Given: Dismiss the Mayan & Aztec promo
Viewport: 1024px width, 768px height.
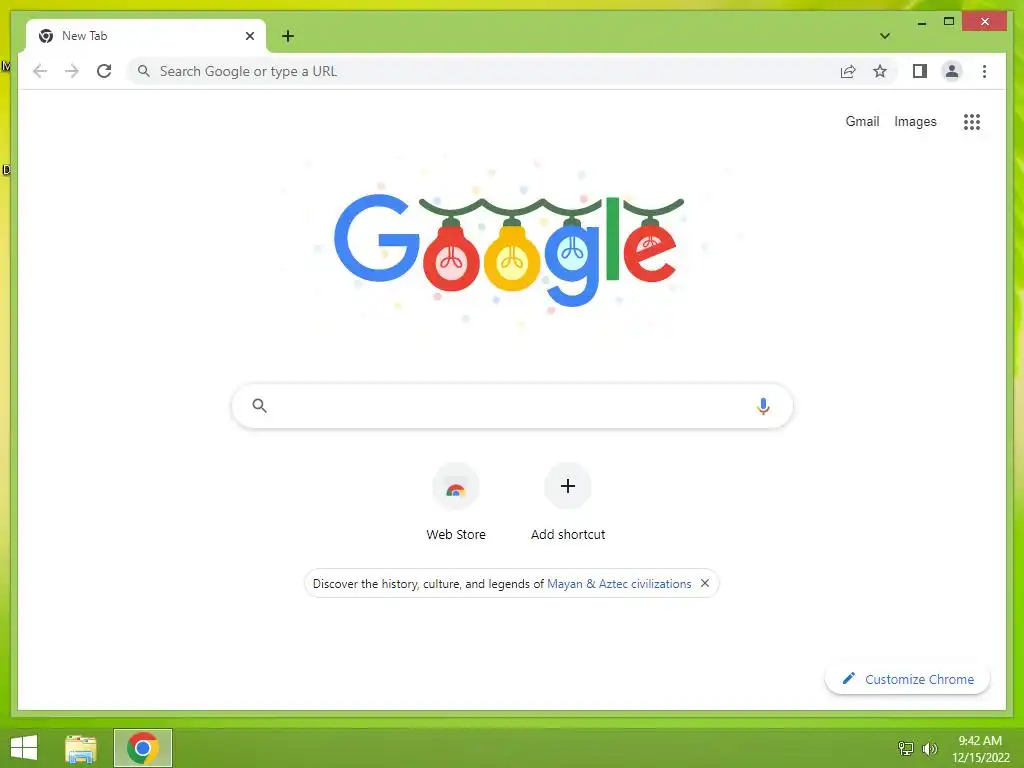Looking at the screenshot, I should point(705,583).
